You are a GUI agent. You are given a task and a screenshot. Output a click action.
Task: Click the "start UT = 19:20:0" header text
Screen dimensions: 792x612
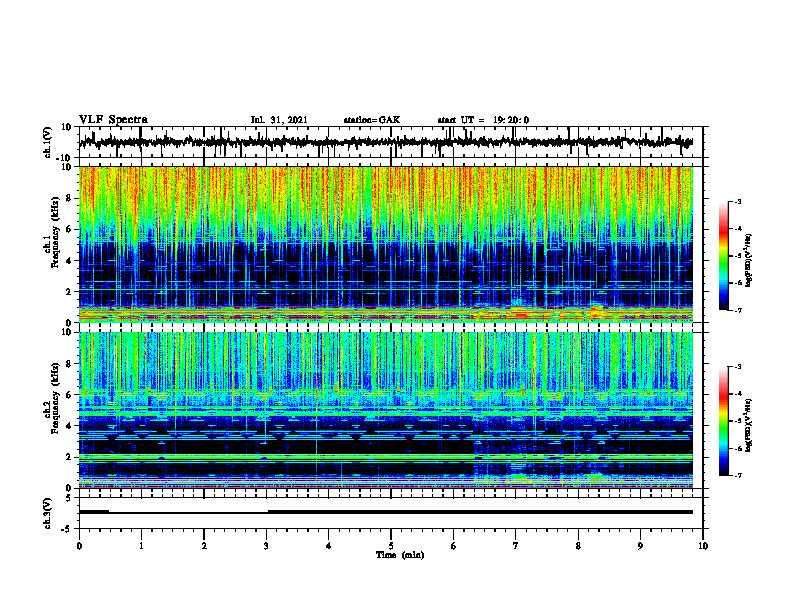483,120
